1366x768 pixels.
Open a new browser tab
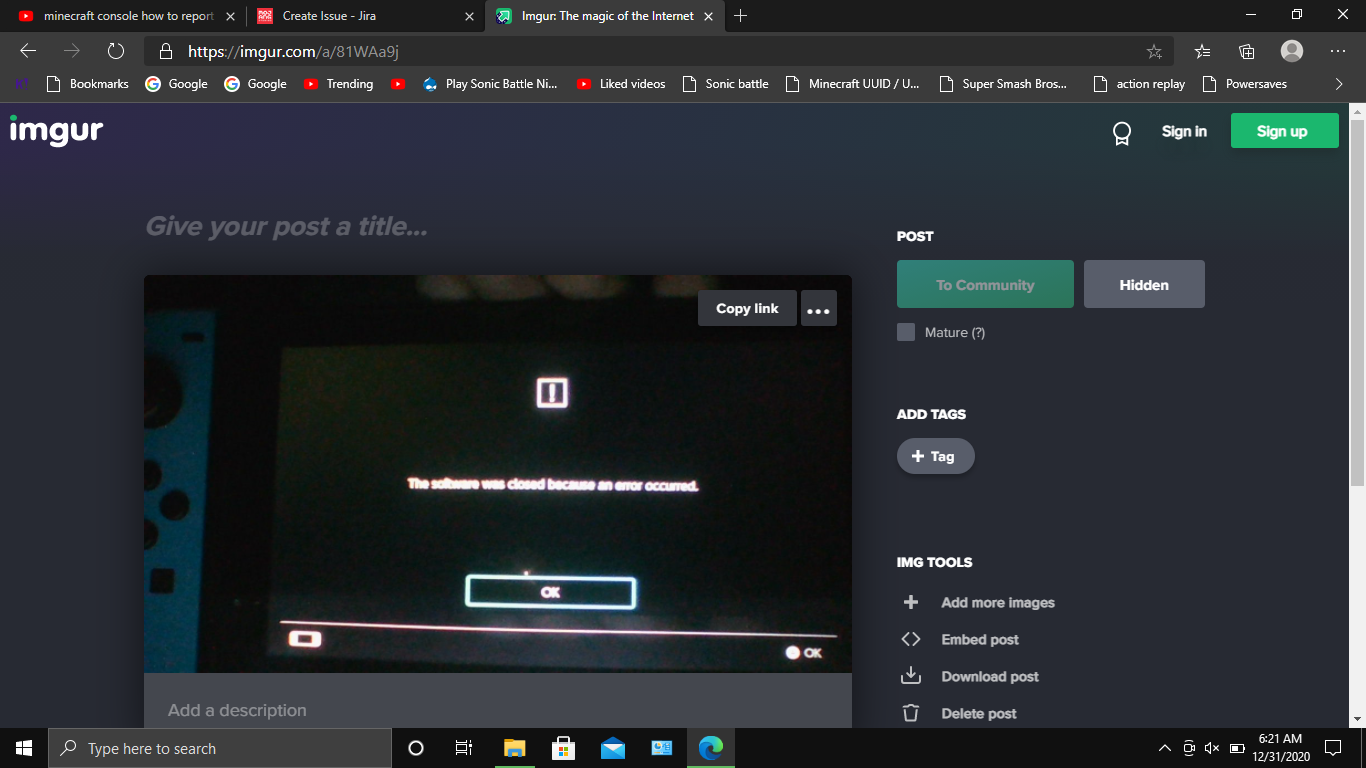[x=741, y=16]
